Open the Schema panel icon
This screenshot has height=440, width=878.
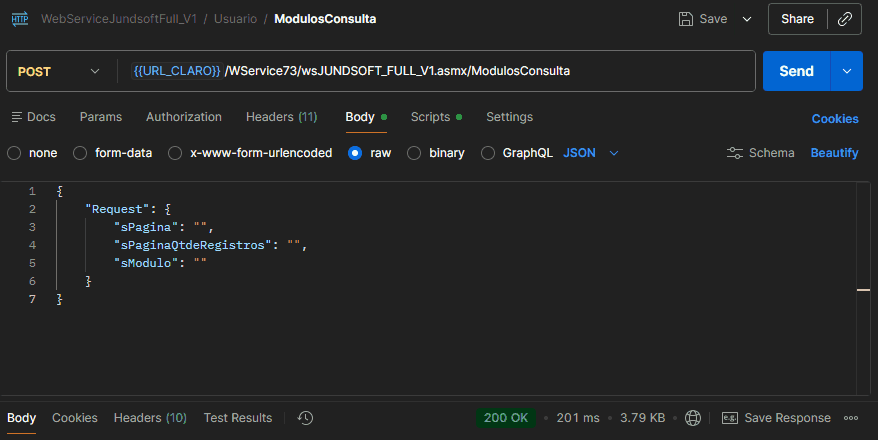[735, 153]
